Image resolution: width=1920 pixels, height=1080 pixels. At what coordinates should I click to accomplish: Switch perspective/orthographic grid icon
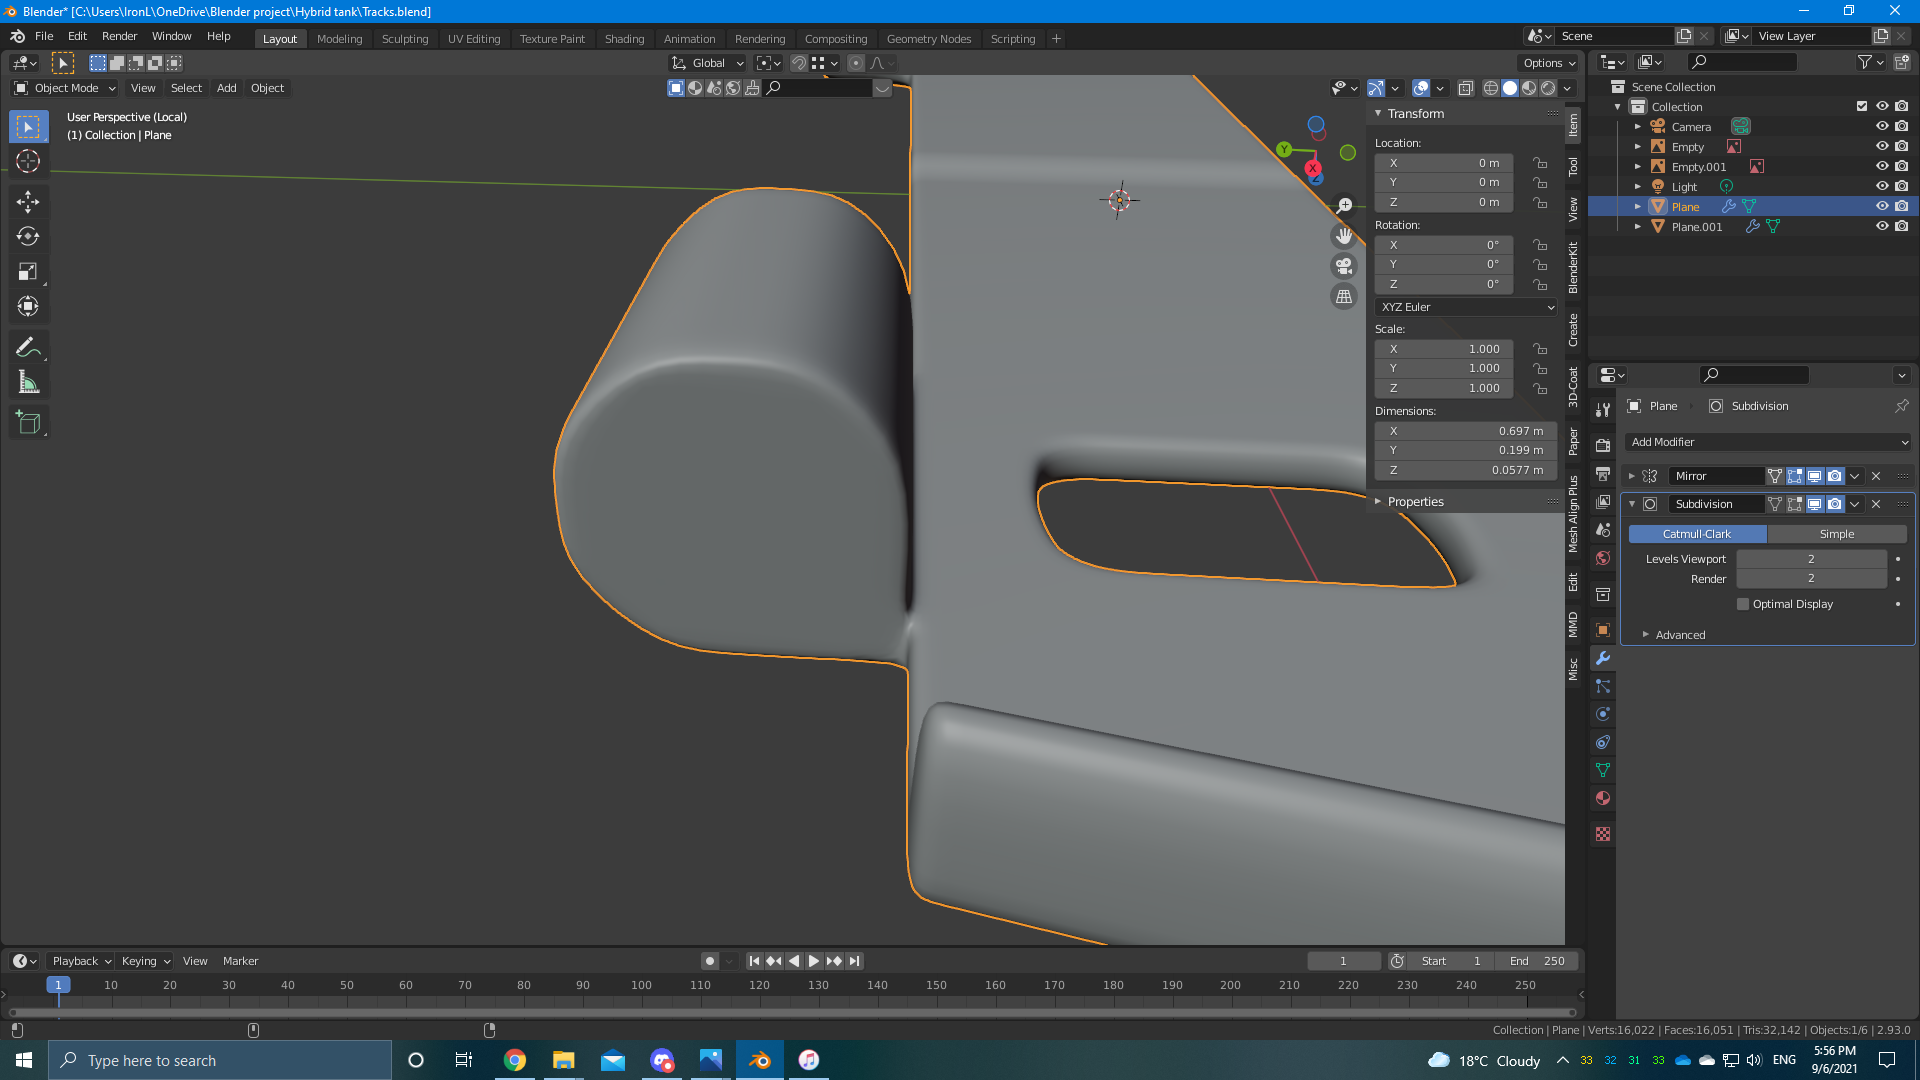pos(1344,296)
